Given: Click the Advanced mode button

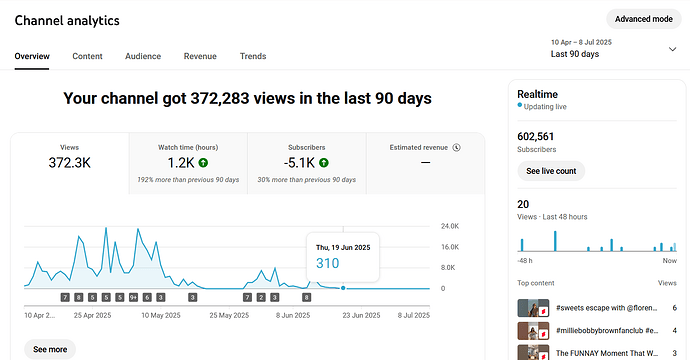Looking at the screenshot, I should click(x=644, y=19).
